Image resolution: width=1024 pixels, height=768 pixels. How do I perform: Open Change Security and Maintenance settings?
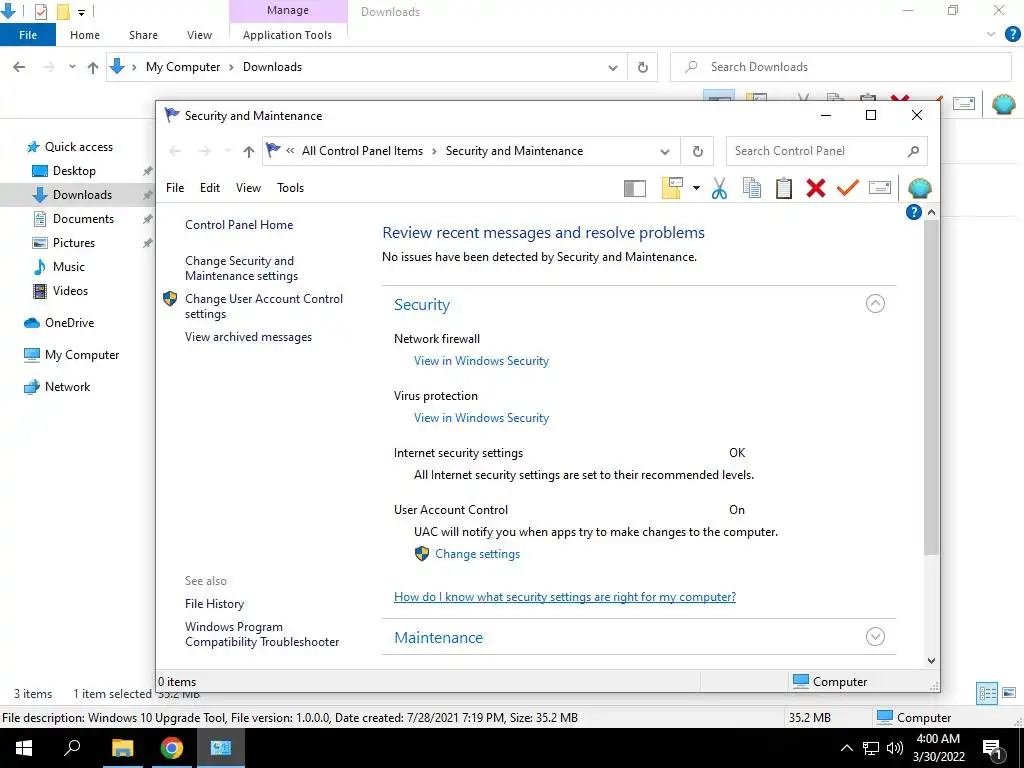(241, 268)
